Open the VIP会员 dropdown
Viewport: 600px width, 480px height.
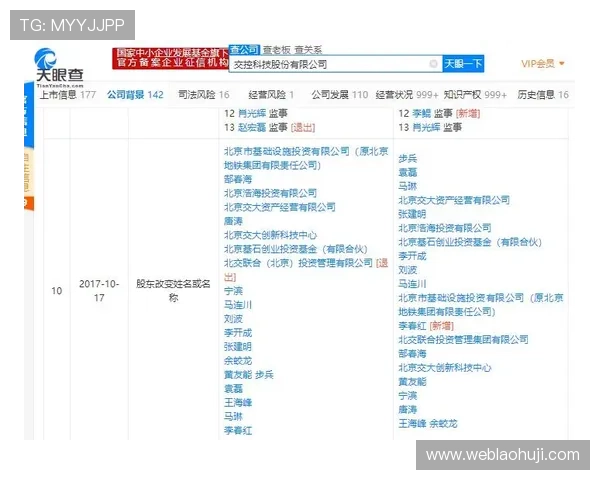pos(543,64)
